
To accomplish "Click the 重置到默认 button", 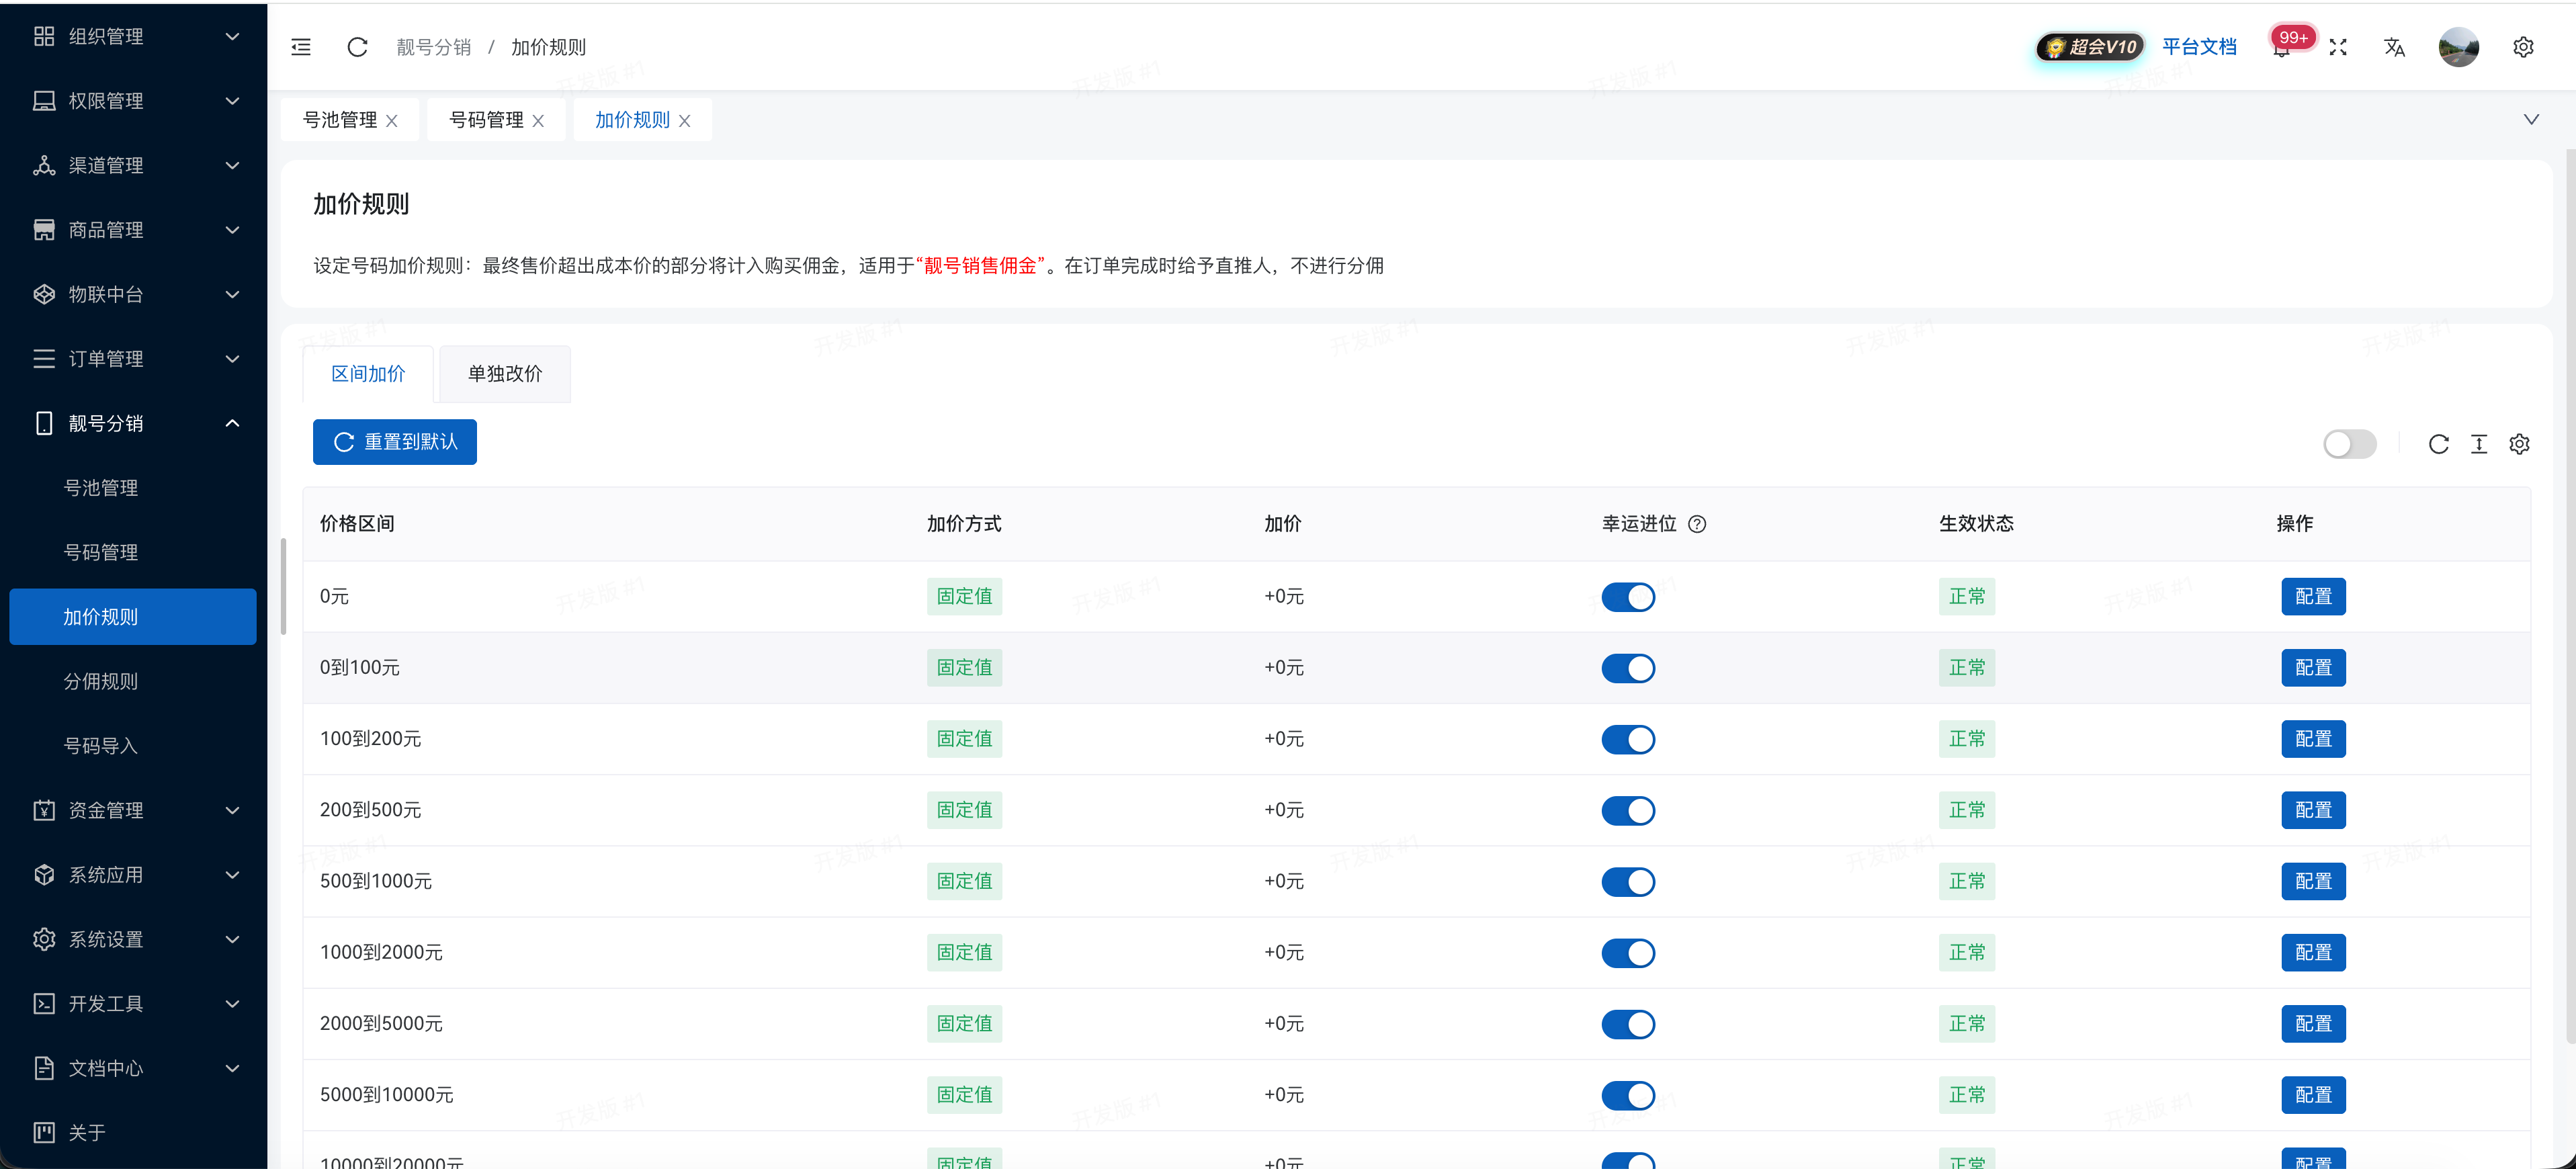I will click(394, 441).
